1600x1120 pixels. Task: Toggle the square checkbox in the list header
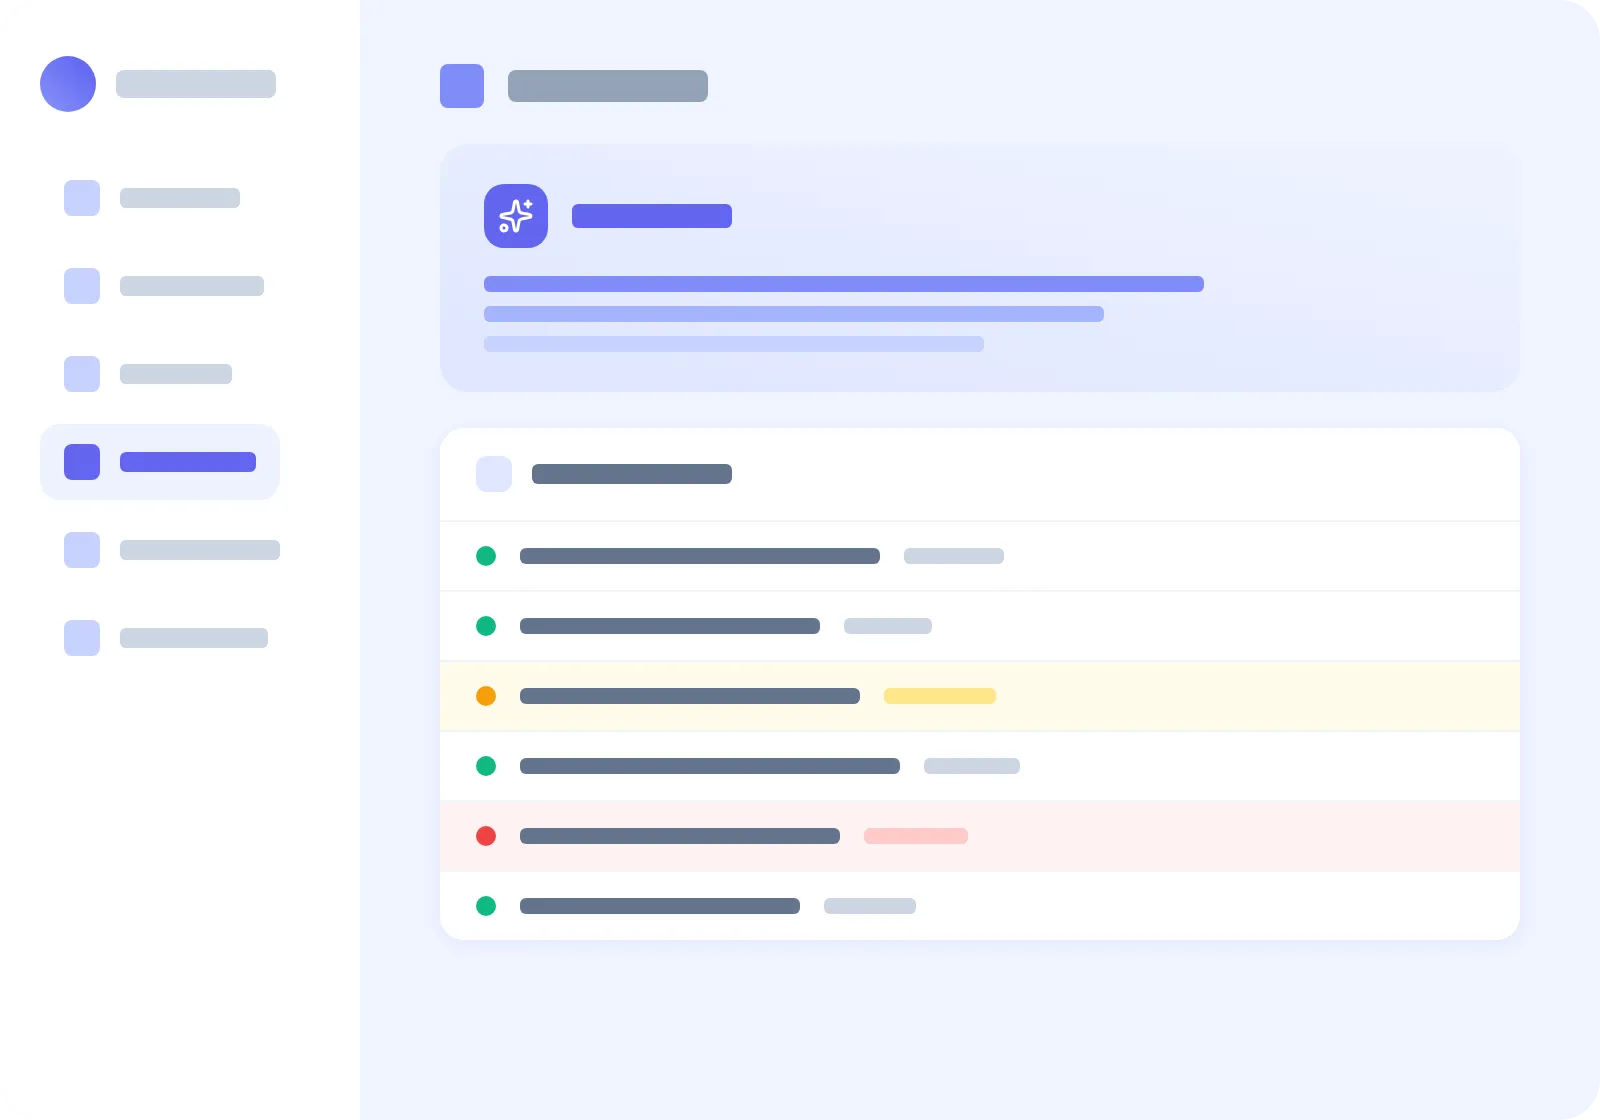(x=494, y=474)
